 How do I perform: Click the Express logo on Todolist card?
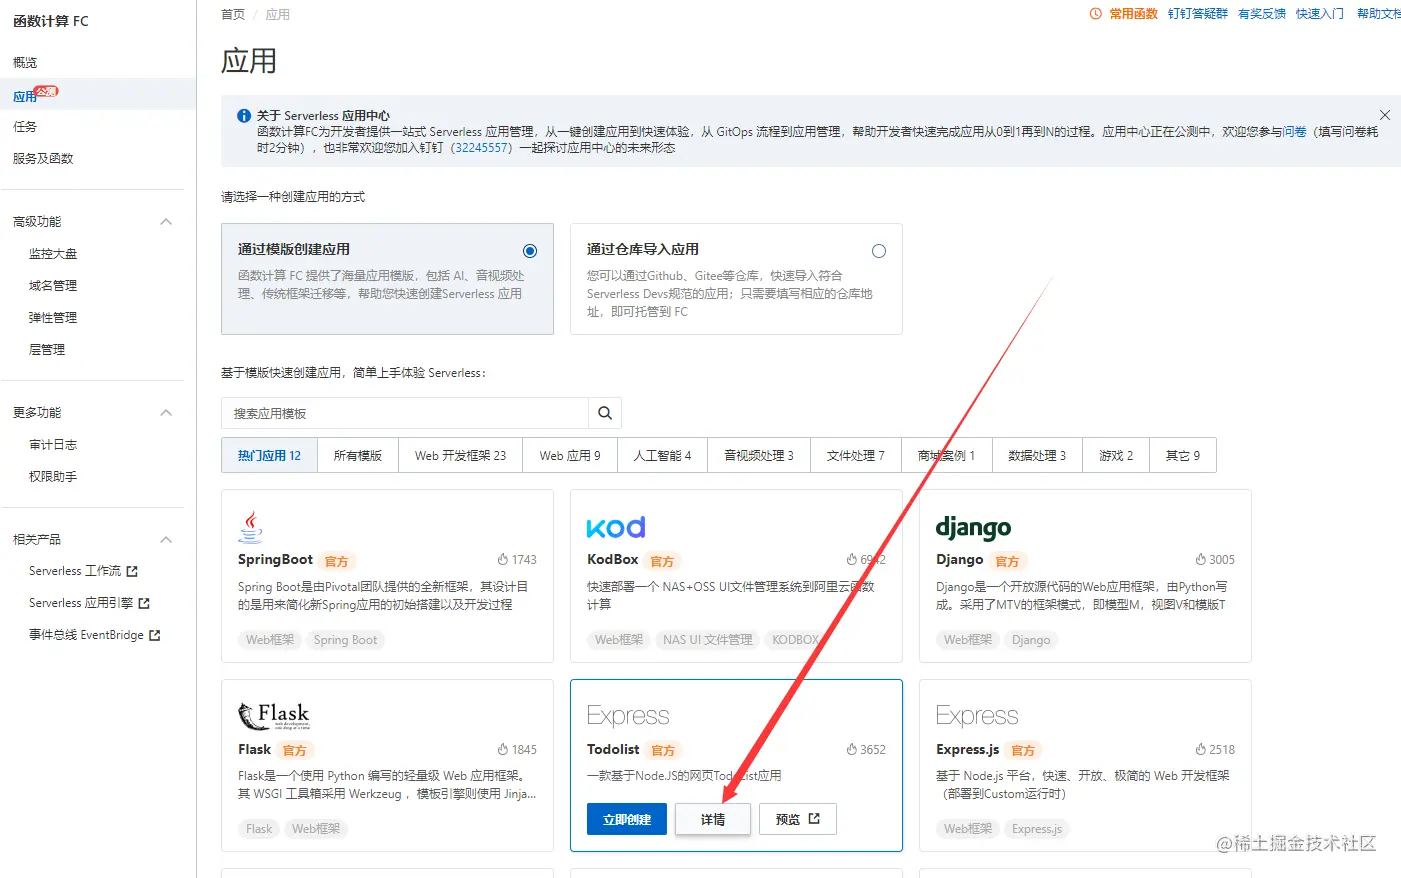click(x=628, y=716)
